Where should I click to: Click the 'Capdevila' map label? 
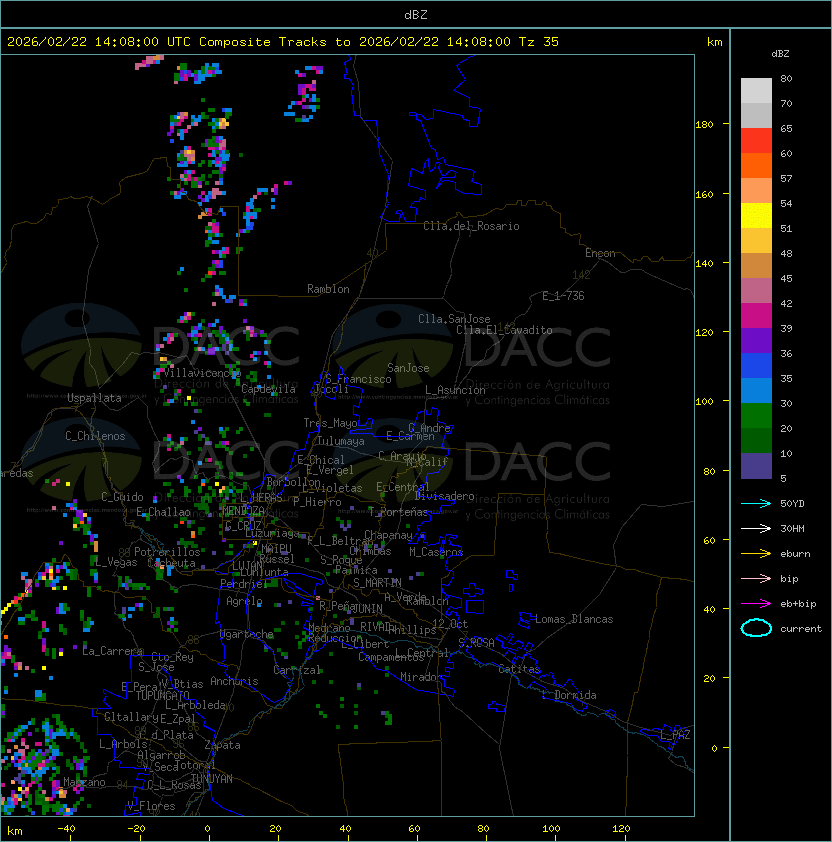click(x=269, y=389)
